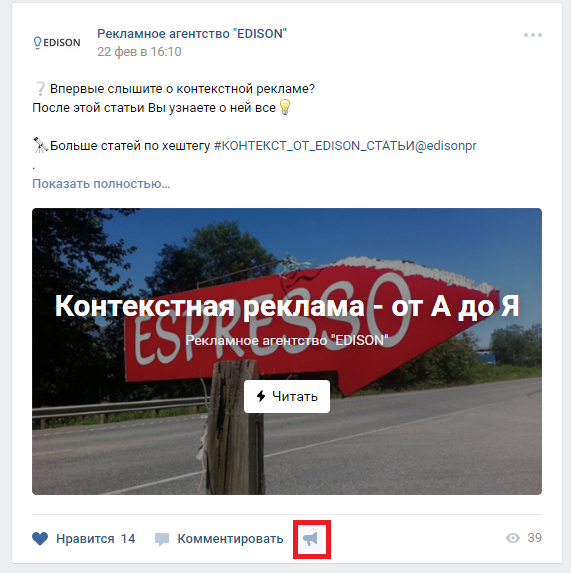Expand post with Показать полностью
The height and width of the screenshot is (573, 571).
tap(101, 183)
